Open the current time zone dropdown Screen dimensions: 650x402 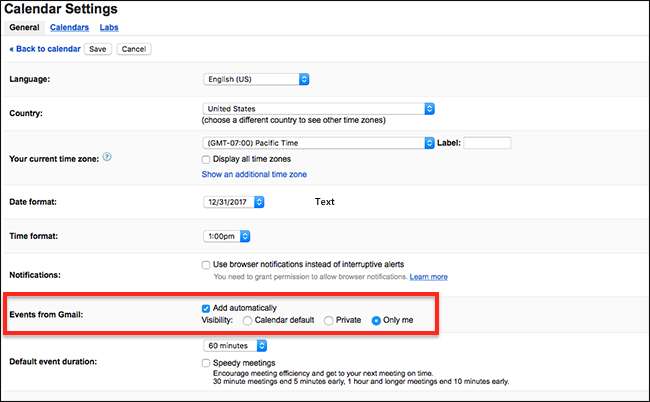click(x=317, y=143)
